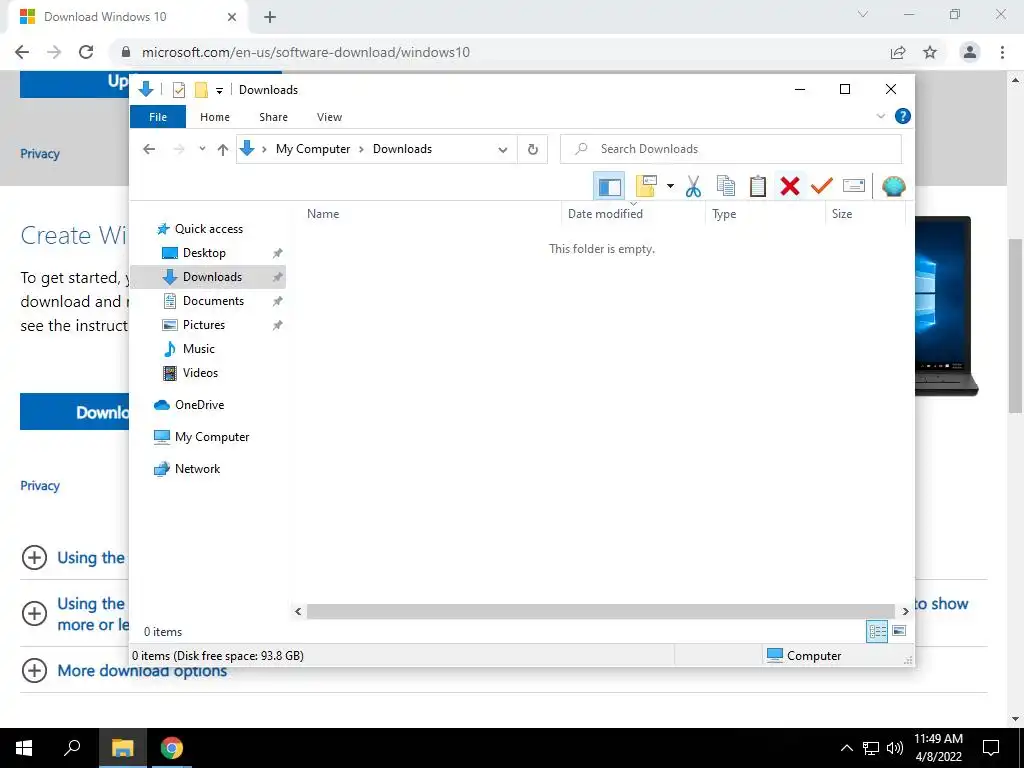Image resolution: width=1024 pixels, height=768 pixels.
Task: Bookmark the page with the star icon
Action: (x=930, y=52)
